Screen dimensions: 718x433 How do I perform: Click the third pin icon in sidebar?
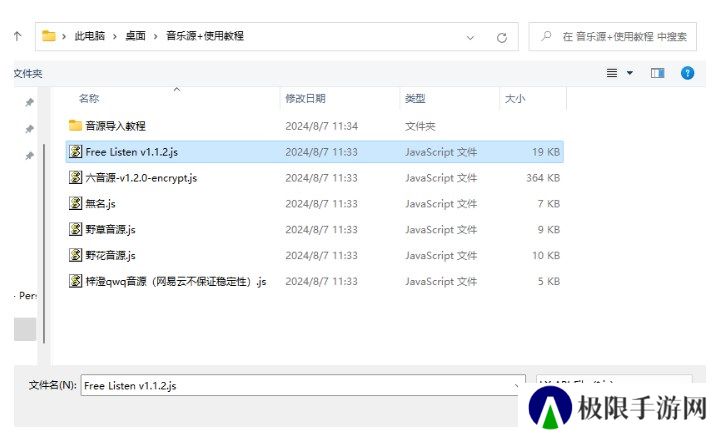(x=29, y=156)
